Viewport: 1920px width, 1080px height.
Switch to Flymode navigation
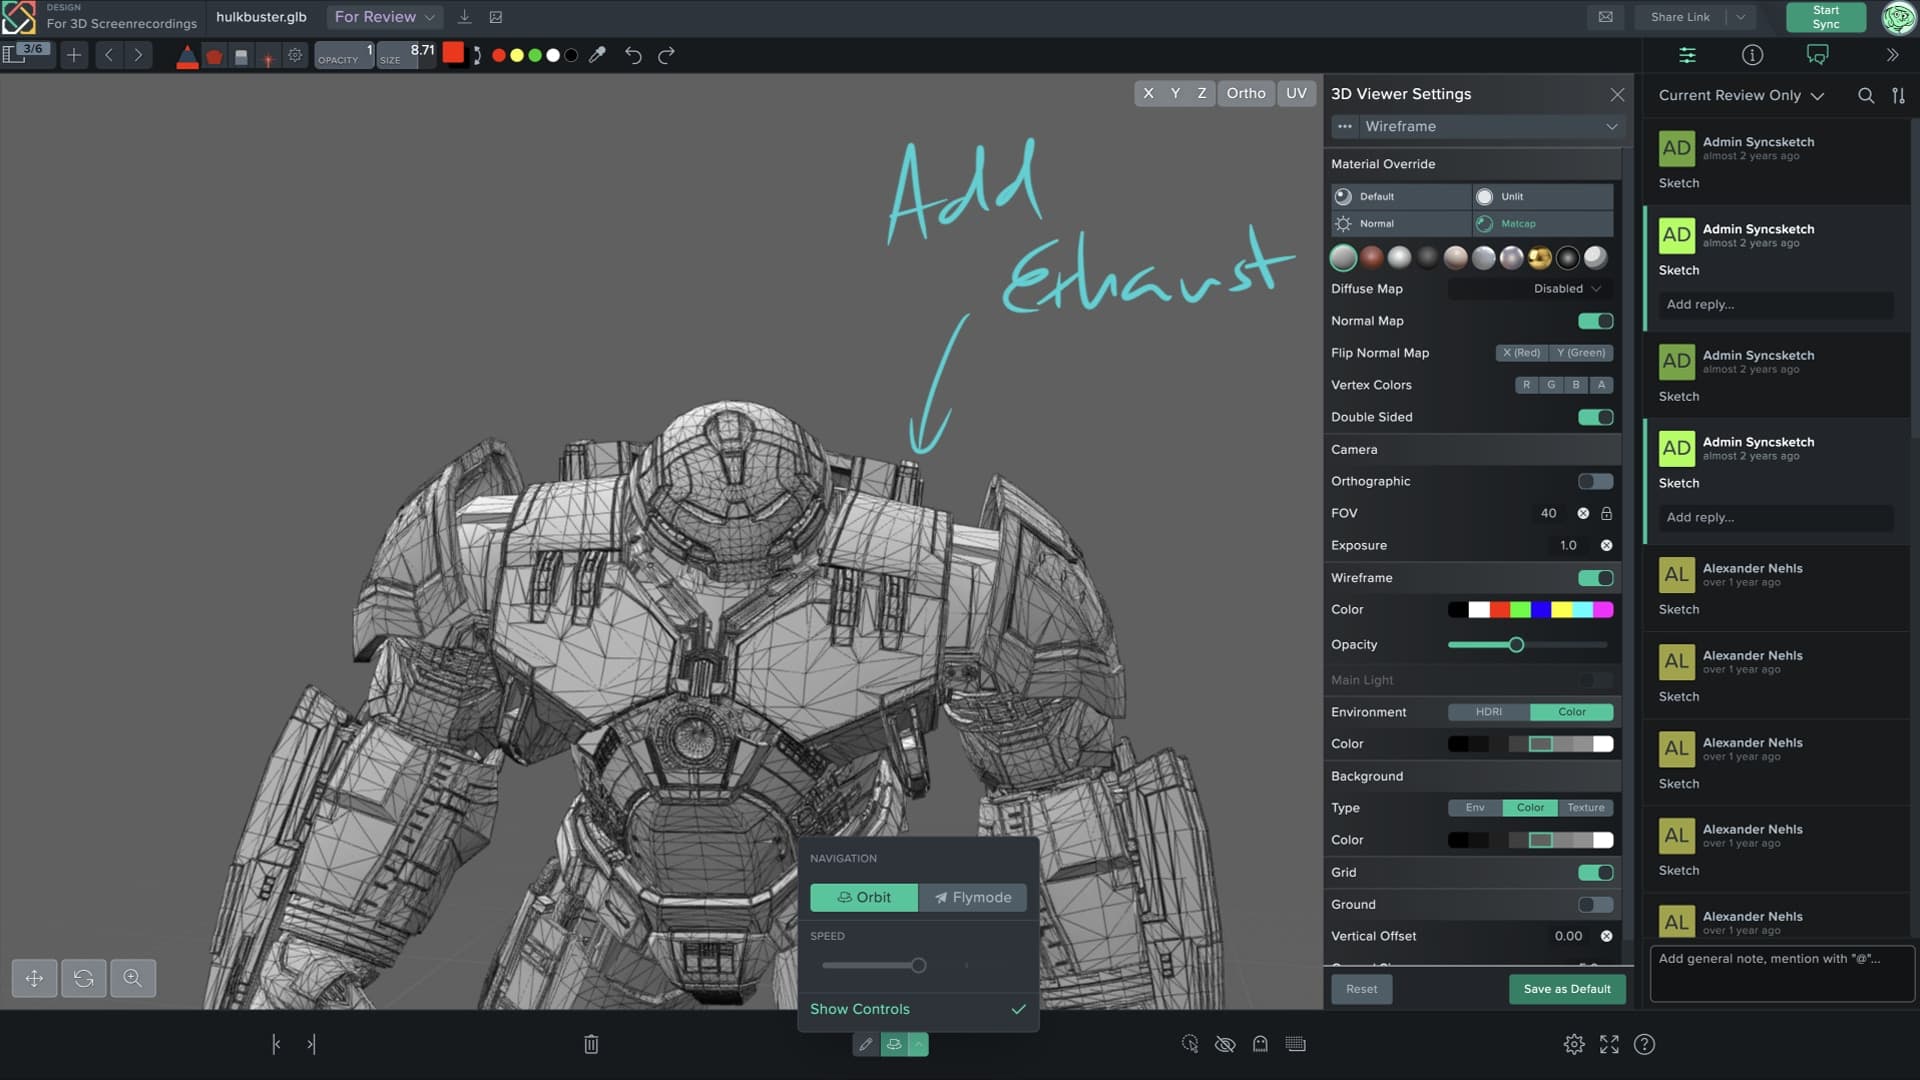(972, 897)
